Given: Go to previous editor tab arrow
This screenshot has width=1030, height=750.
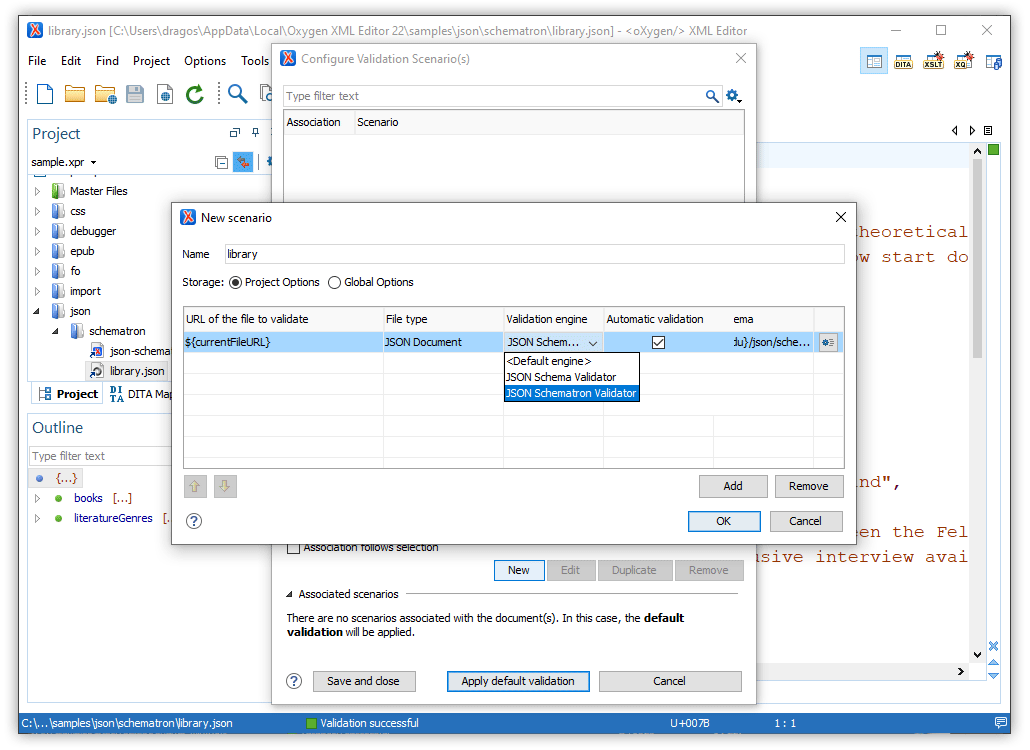Looking at the screenshot, I should click(954, 131).
